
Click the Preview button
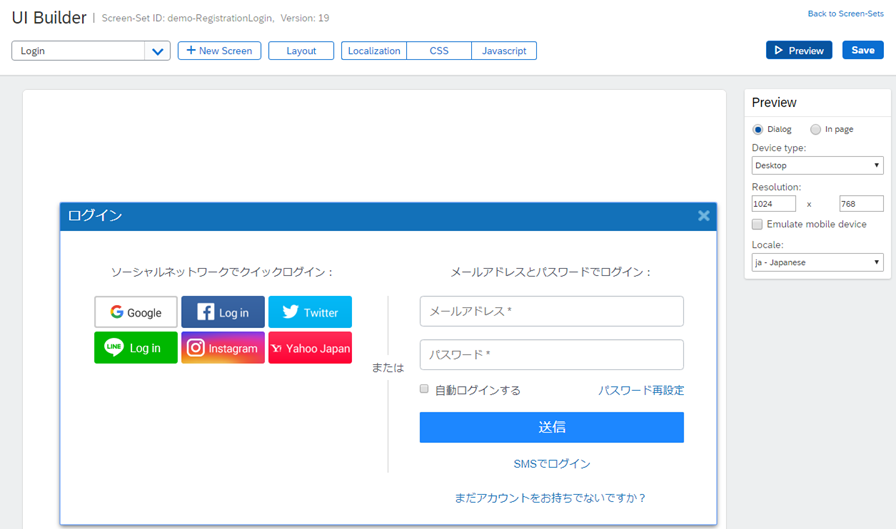tap(799, 50)
